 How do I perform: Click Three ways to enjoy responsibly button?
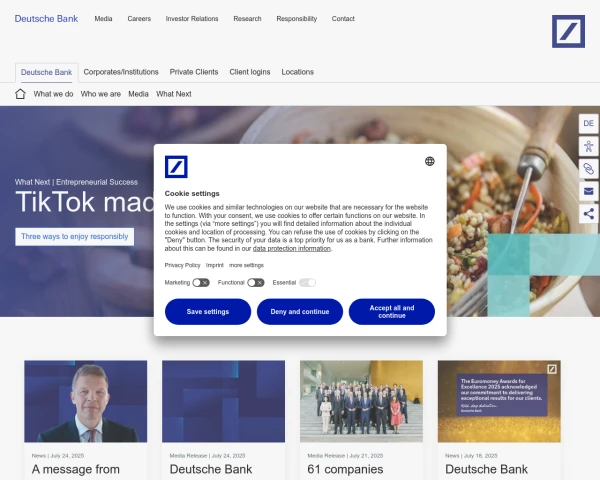(75, 237)
